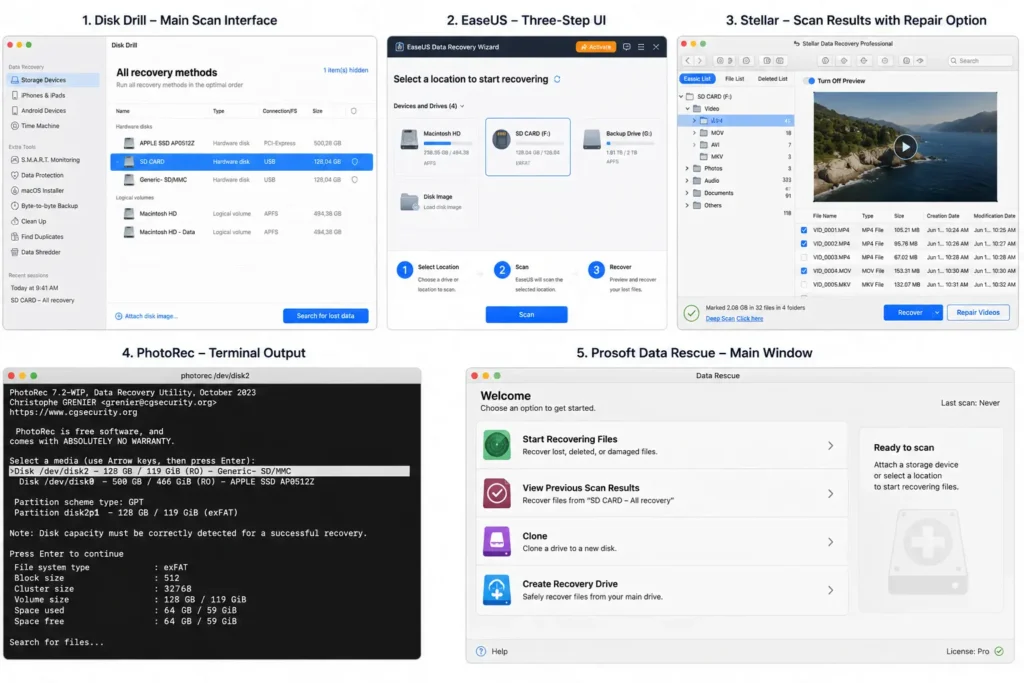Switch to Deleted List tab in Stellar
The height and width of the screenshot is (683, 1024).
(x=773, y=79)
